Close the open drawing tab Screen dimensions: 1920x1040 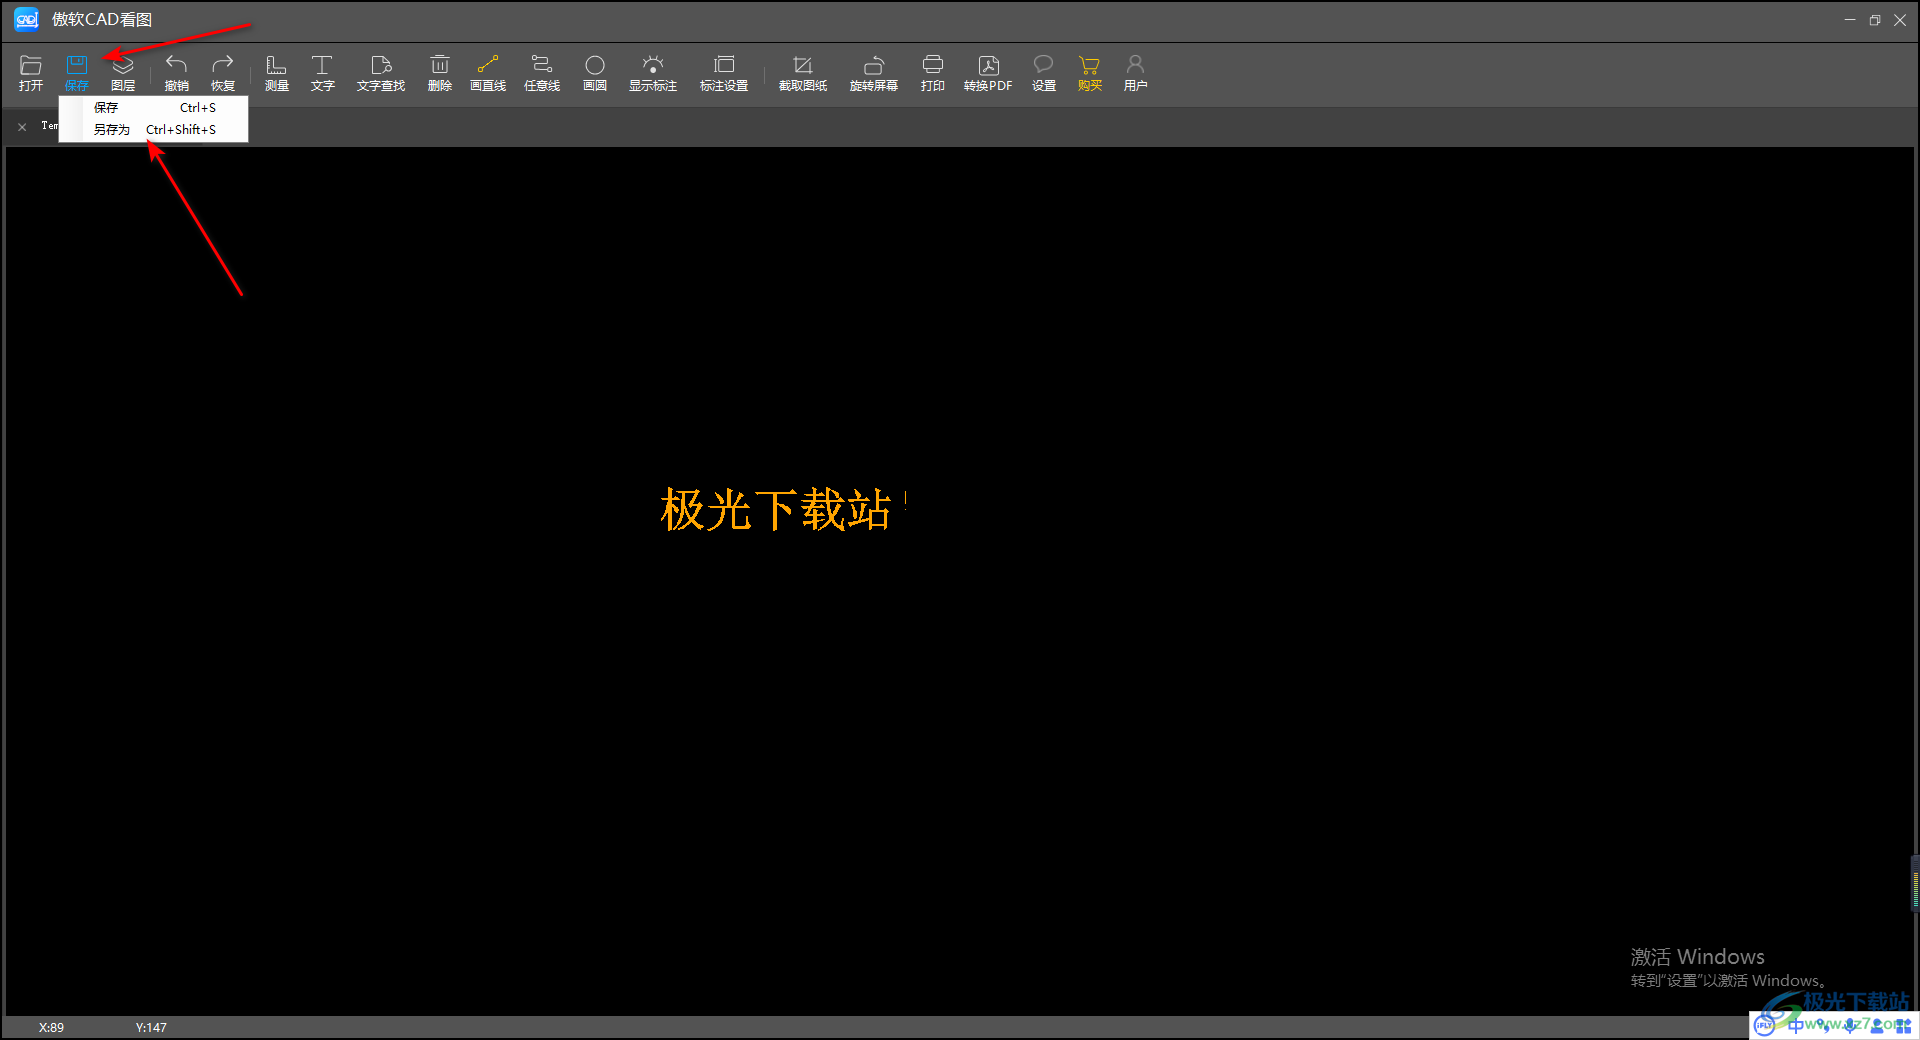click(22, 127)
